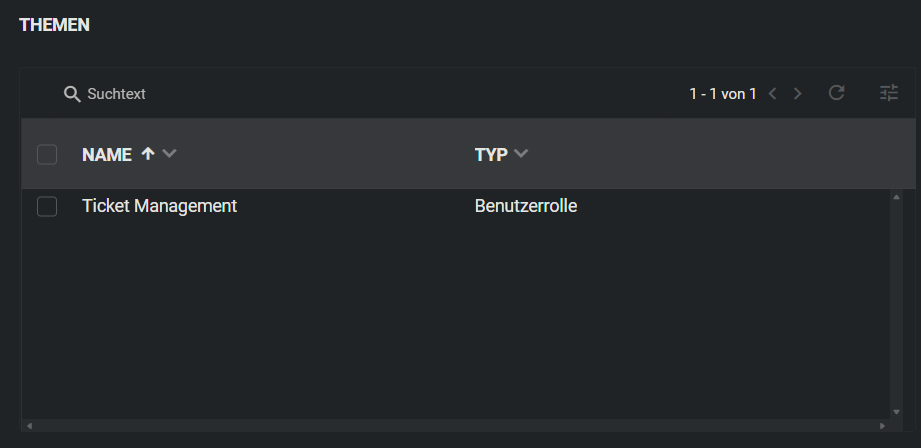This screenshot has height=448, width=921.
Task: Open the Ticket Management entry
Action: (x=159, y=206)
